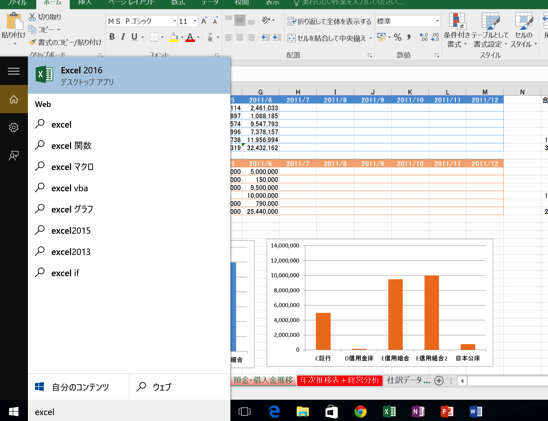Click the increase indent icon
The image size is (548, 421).
pyautogui.click(x=277, y=37)
